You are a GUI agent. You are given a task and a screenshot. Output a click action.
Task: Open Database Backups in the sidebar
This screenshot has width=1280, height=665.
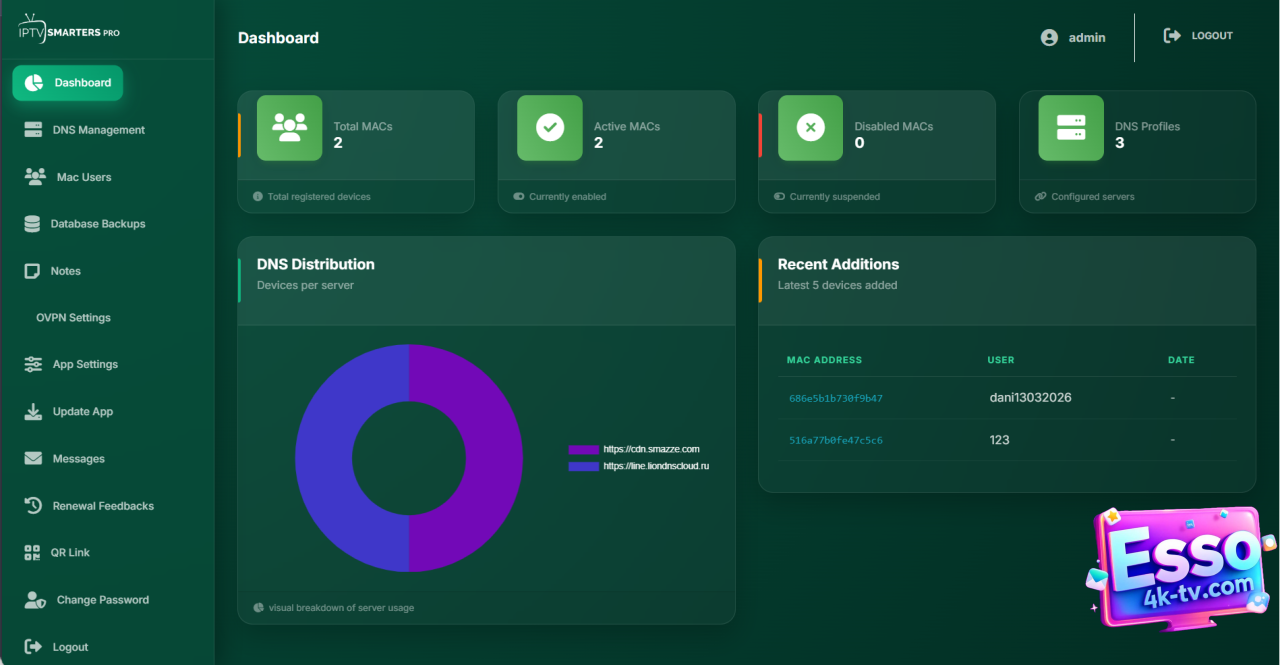click(97, 224)
